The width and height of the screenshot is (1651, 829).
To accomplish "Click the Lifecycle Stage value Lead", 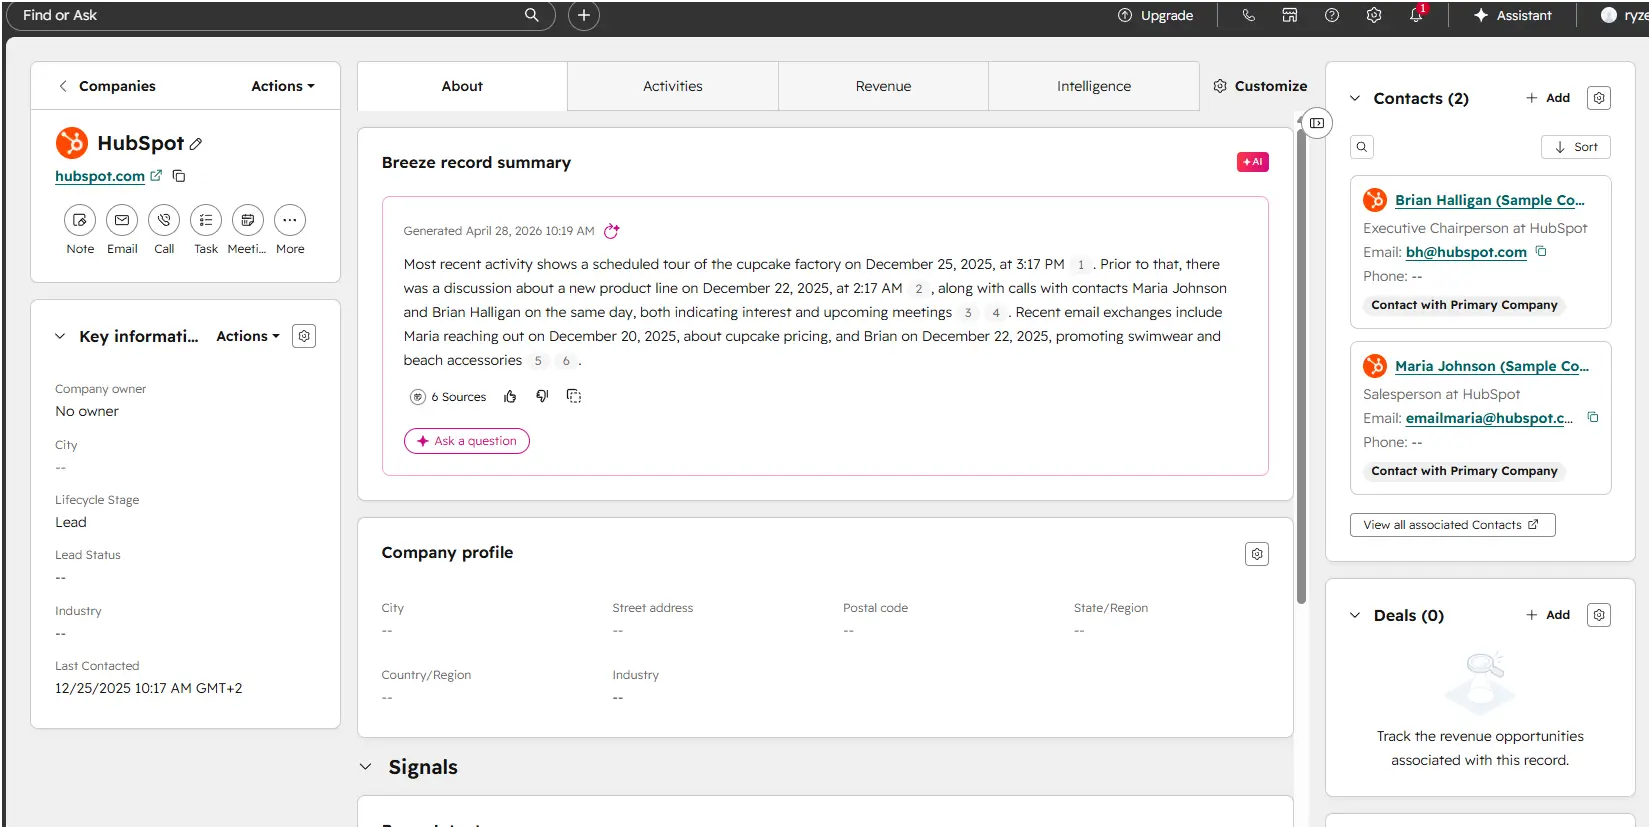I will tap(71, 522).
